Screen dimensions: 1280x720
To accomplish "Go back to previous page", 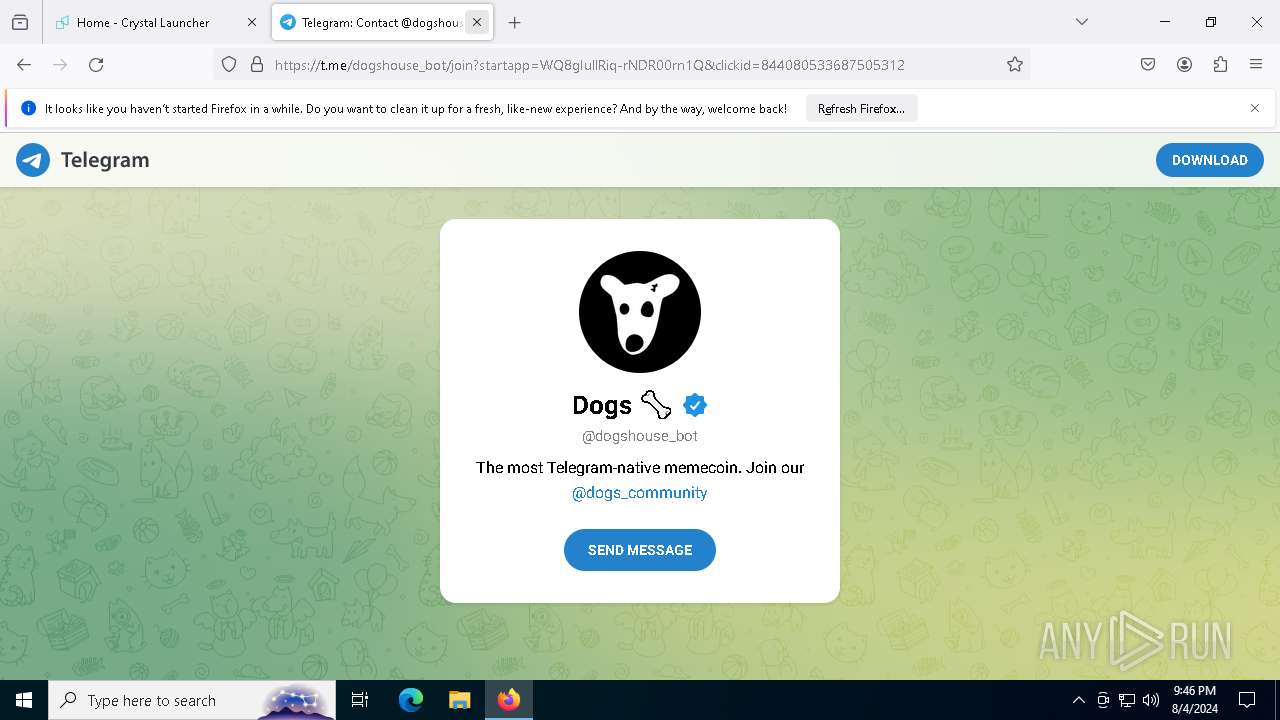I will pos(24,65).
